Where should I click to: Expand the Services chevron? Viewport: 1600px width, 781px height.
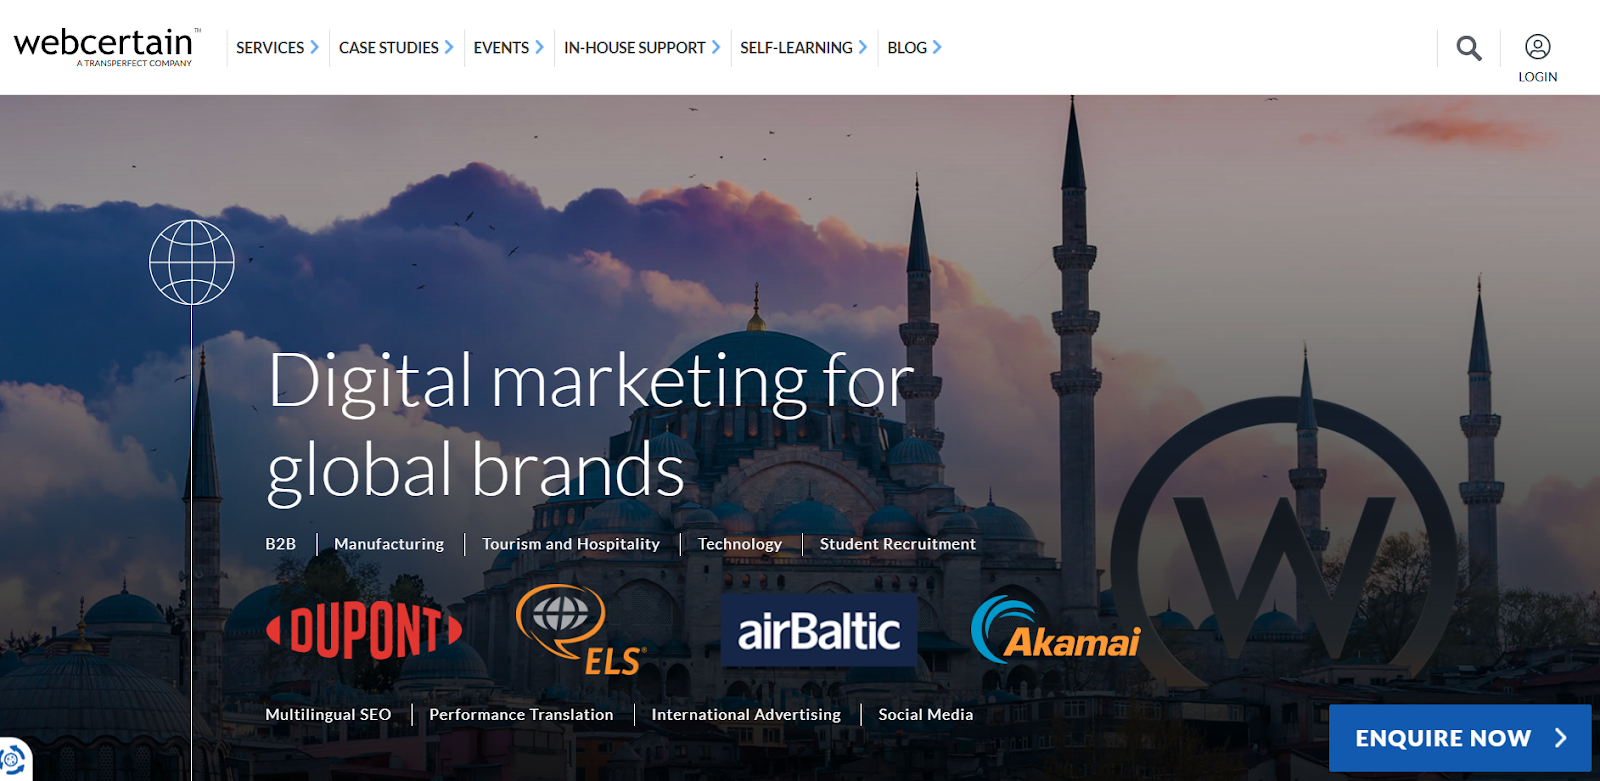pyautogui.click(x=314, y=47)
